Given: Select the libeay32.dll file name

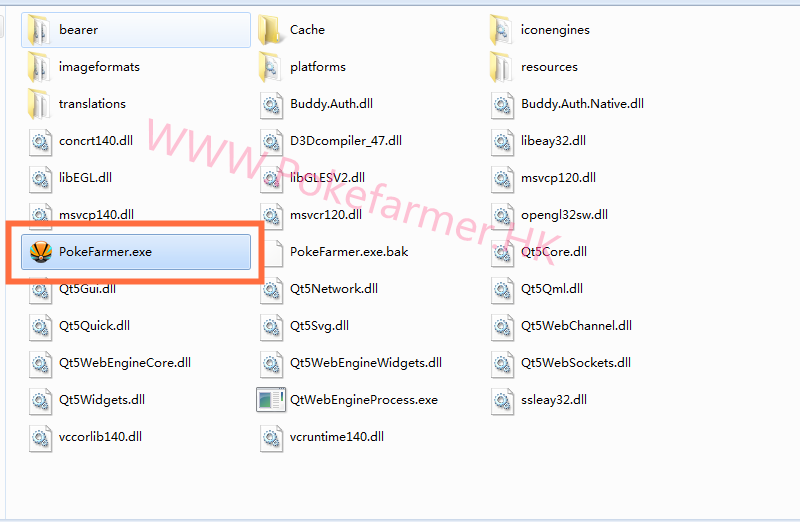Looking at the screenshot, I should 553,141.
